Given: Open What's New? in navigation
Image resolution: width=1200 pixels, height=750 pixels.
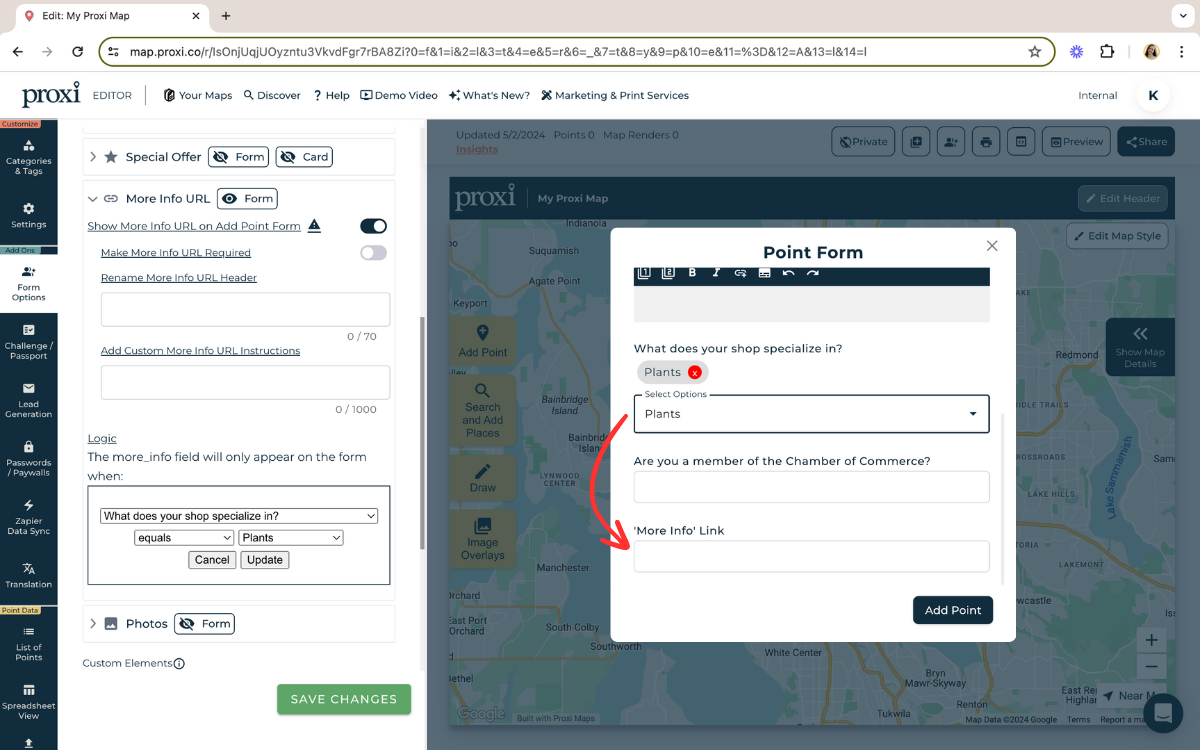Looking at the screenshot, I should [x=489, y=96].
